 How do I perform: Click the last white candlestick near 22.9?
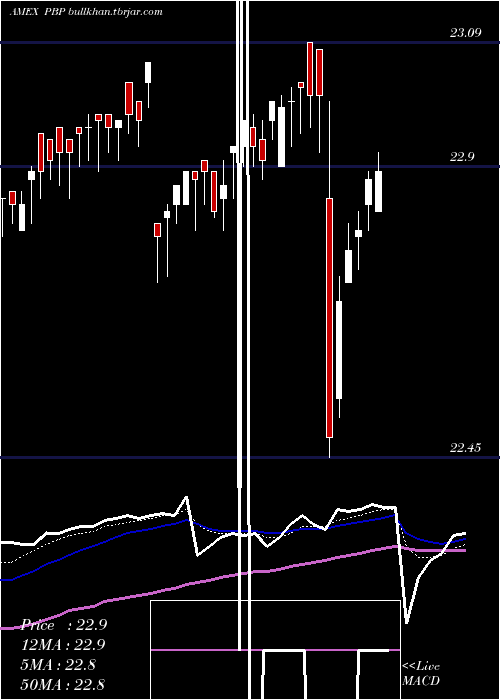379,191
